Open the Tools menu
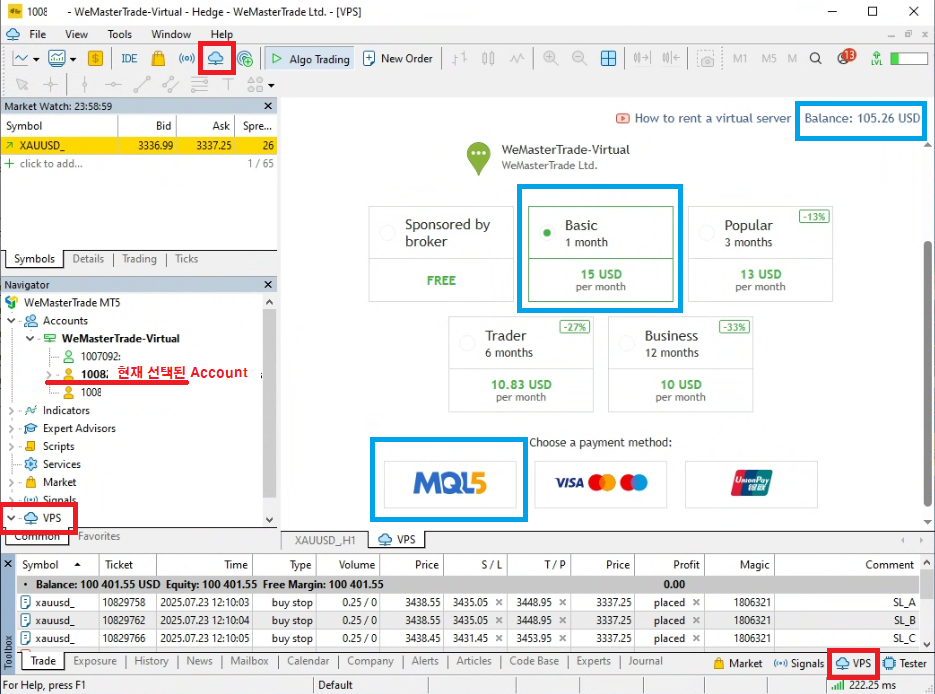The width and height of the screenshot is (935, 694). click(x=119, y=34)
